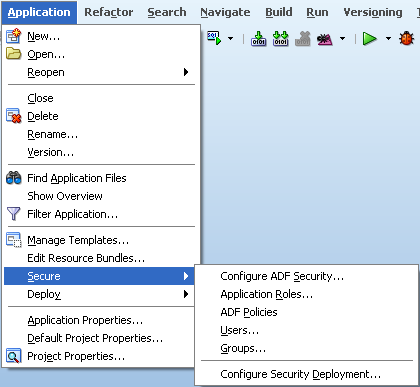Select Project Properties... menu item
420x387 pixels.
pyautogui.click(x=98, y=356)
